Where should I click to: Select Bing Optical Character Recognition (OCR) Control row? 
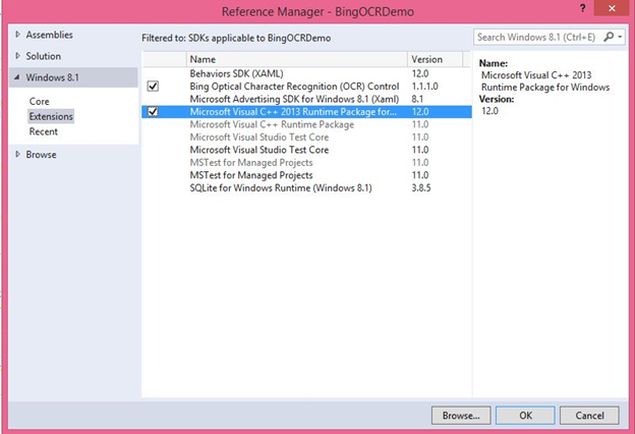pos(307,86)
